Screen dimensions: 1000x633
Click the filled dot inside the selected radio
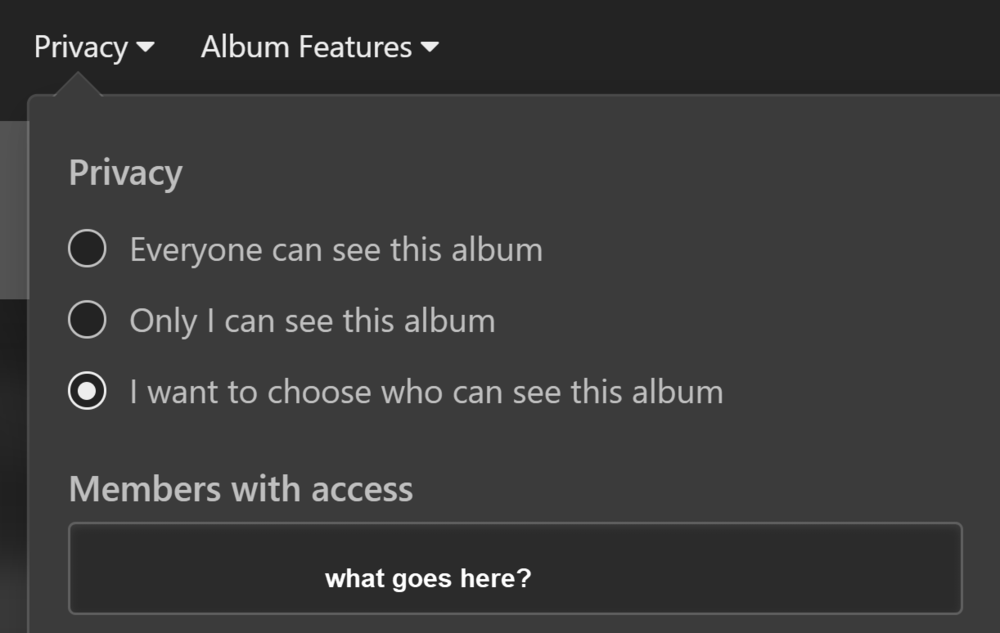[87, 392]
